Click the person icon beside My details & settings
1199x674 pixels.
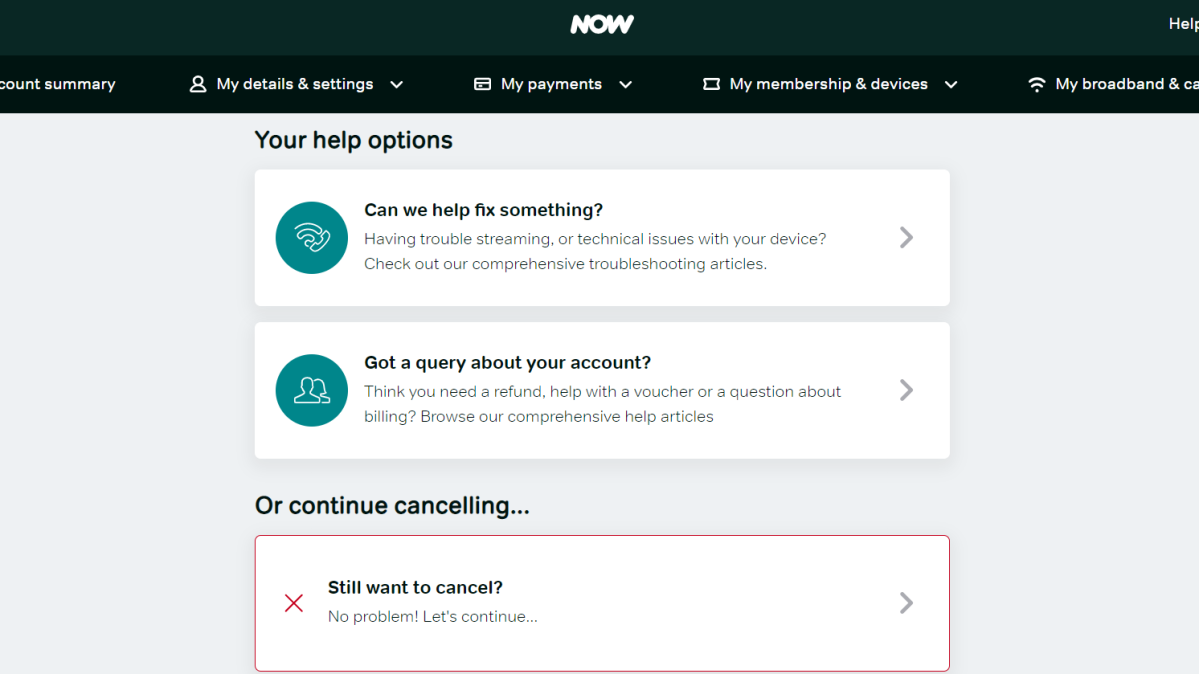(198, 84)
